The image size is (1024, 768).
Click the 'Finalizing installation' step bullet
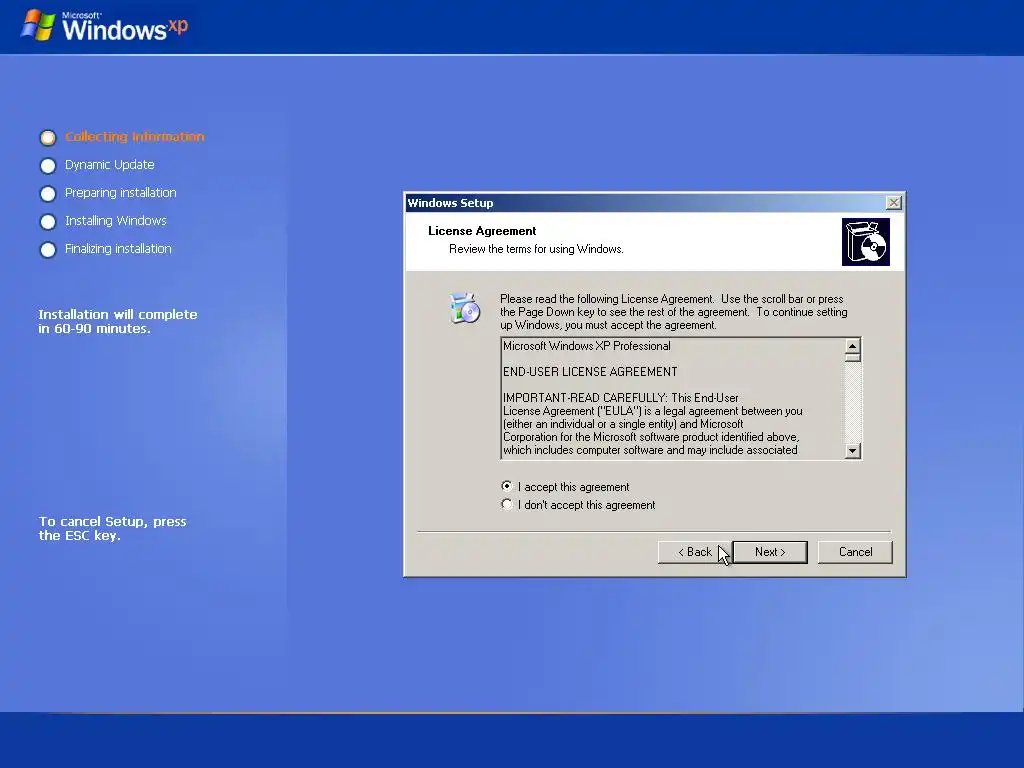click(x=48, y=249)
